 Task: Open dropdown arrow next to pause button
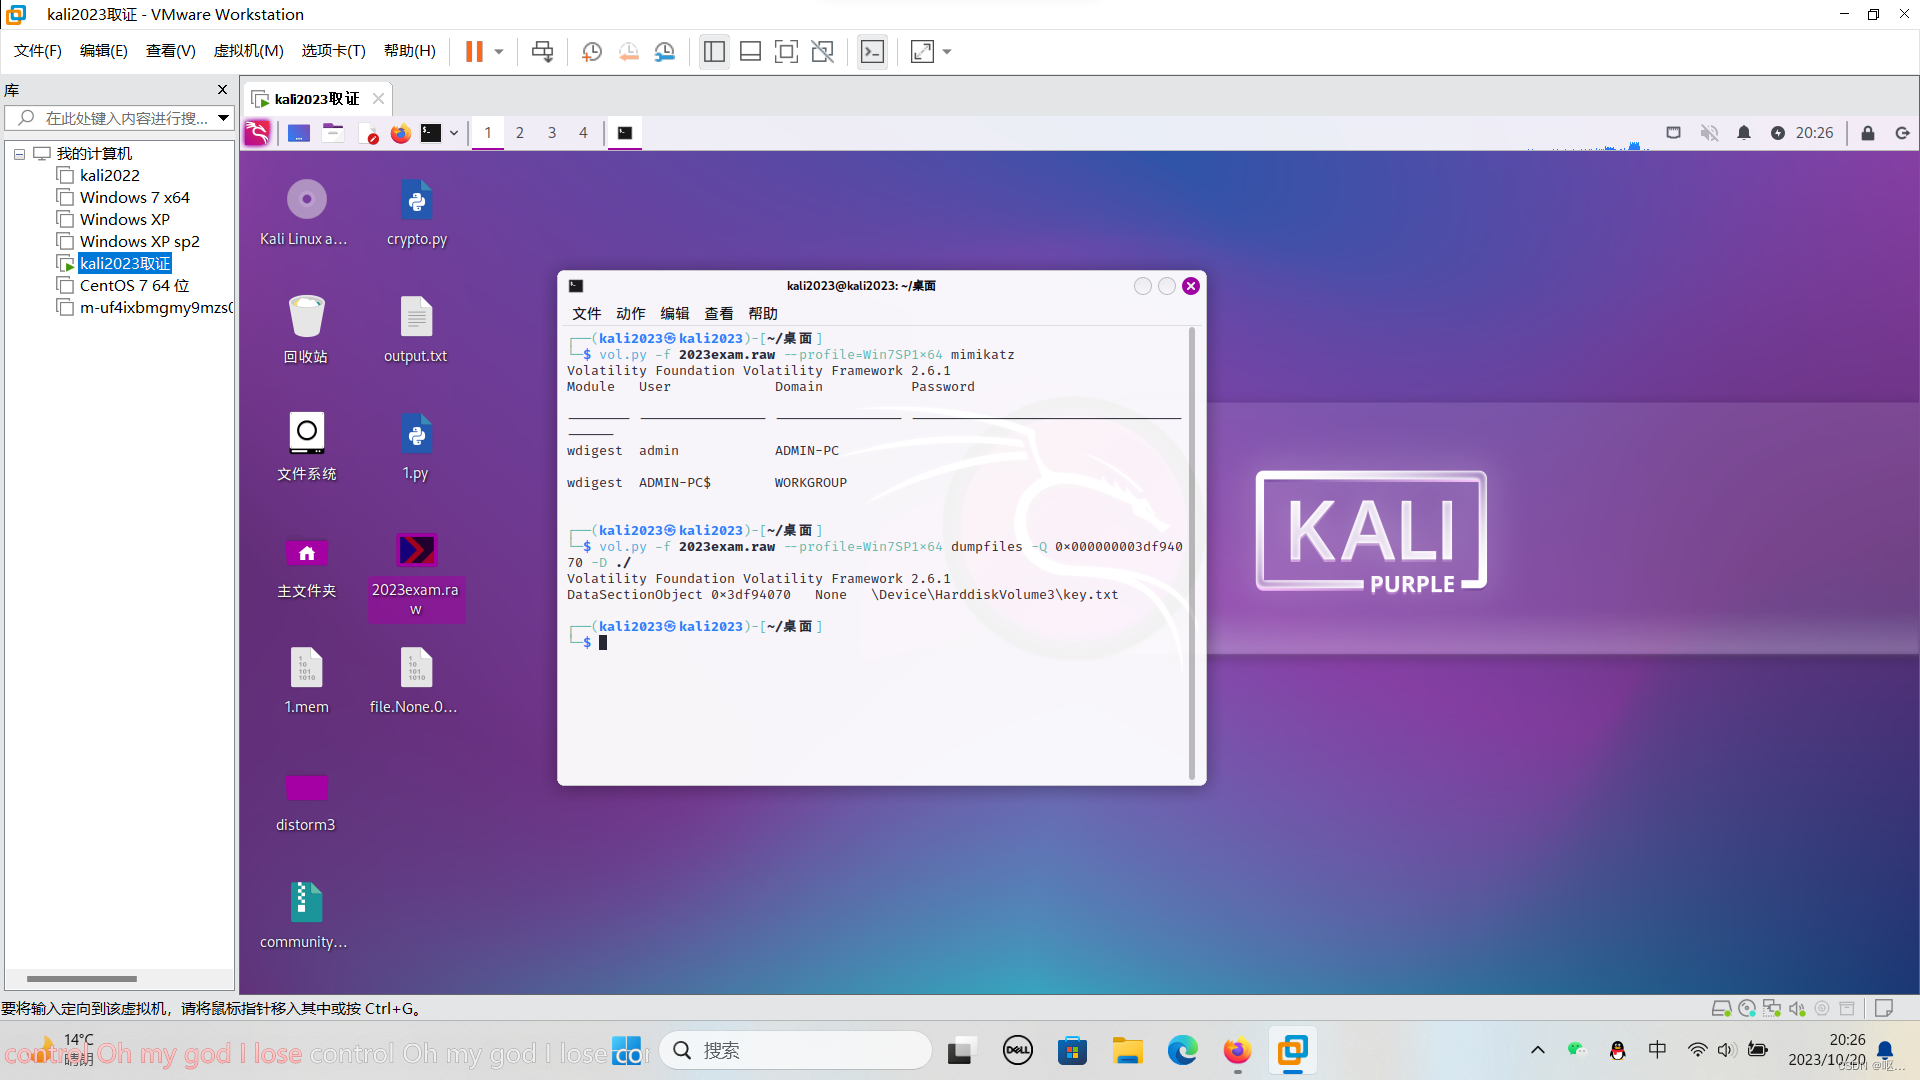(x=499, y=51)
